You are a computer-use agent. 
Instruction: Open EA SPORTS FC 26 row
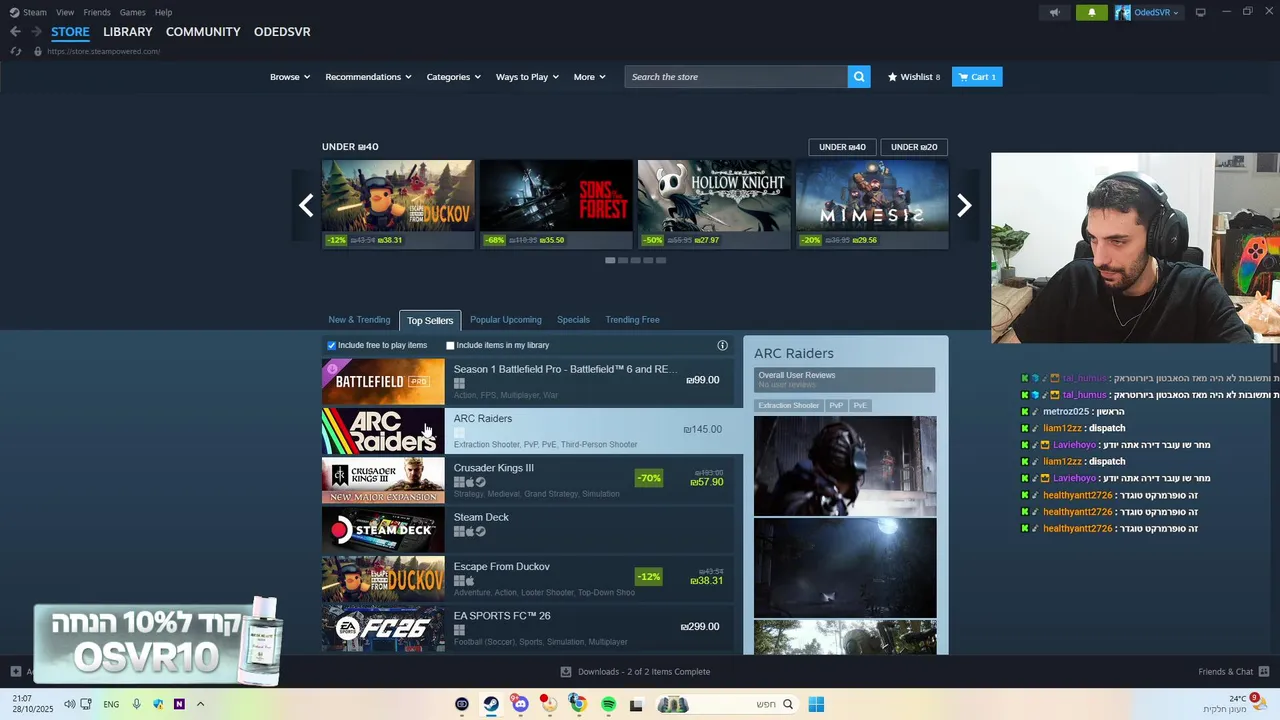[528, 628]
